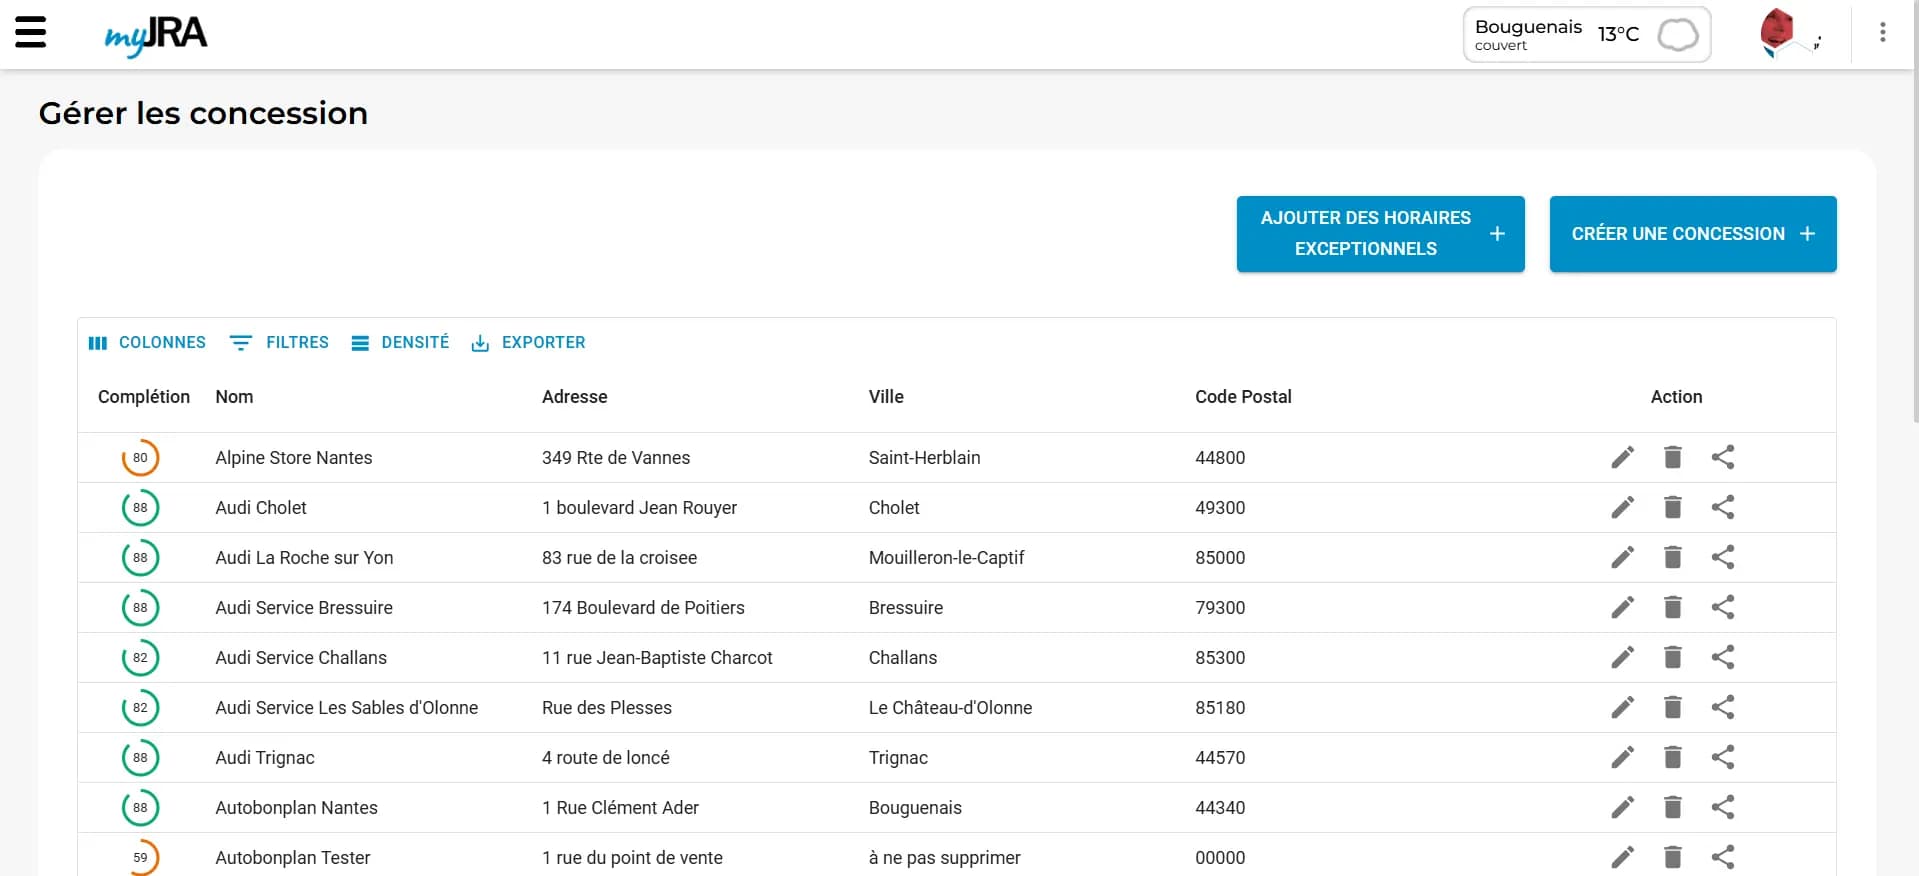Viewport: 1919px width, 876px height.
Task: Share the Audi Trignac concession
Action: 1722,758
